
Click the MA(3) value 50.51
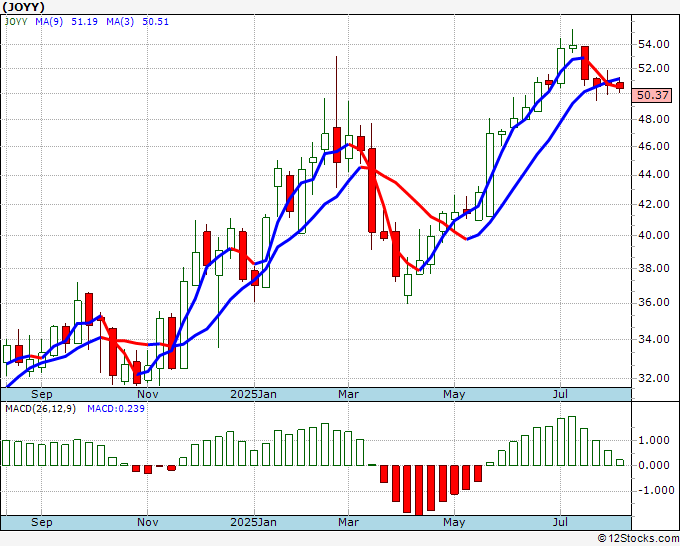pos(155,22)
